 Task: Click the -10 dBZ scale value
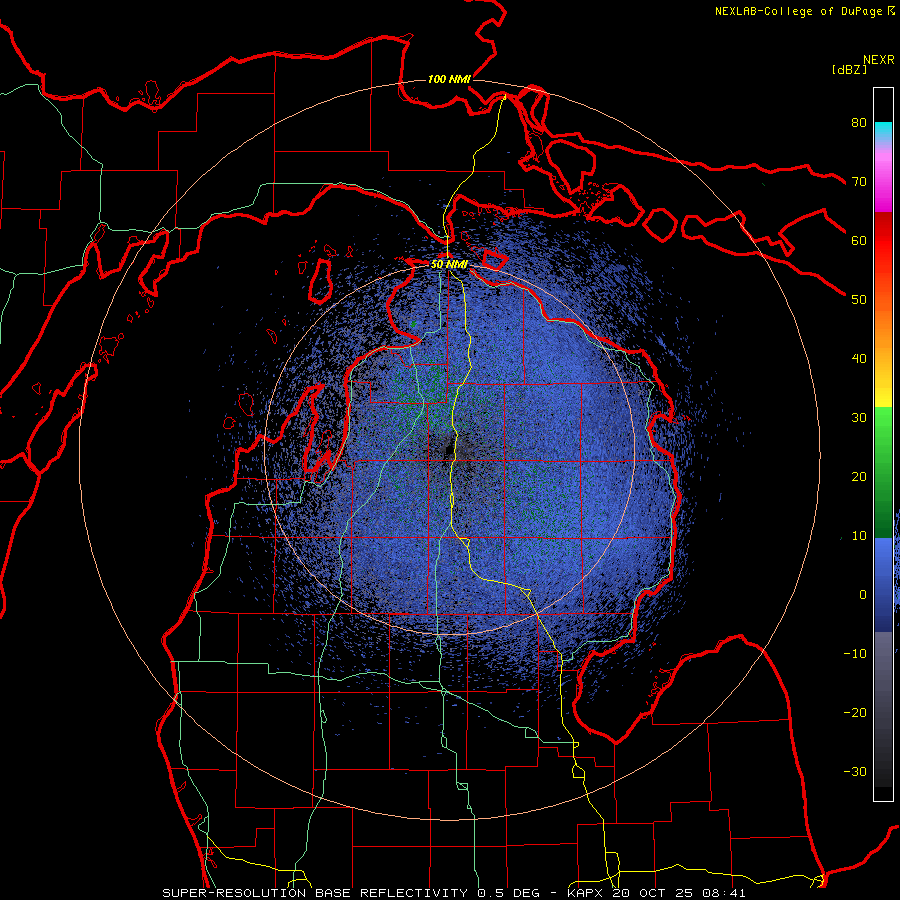click(855, 653)
